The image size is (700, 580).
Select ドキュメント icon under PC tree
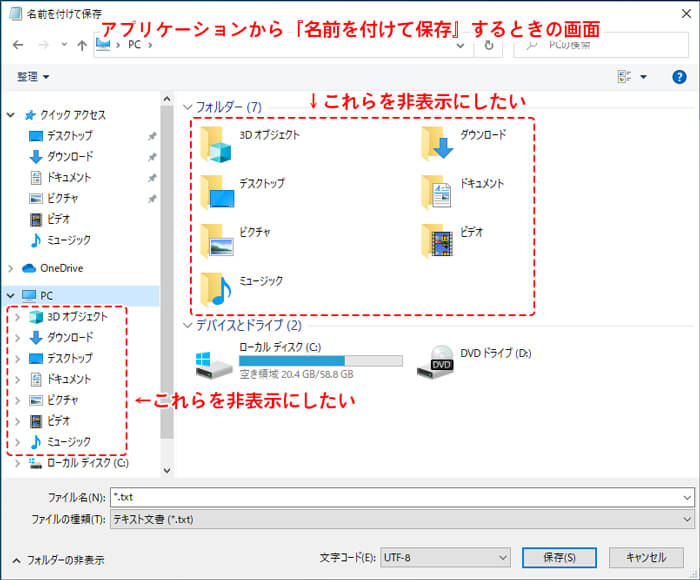pos(36,380)
